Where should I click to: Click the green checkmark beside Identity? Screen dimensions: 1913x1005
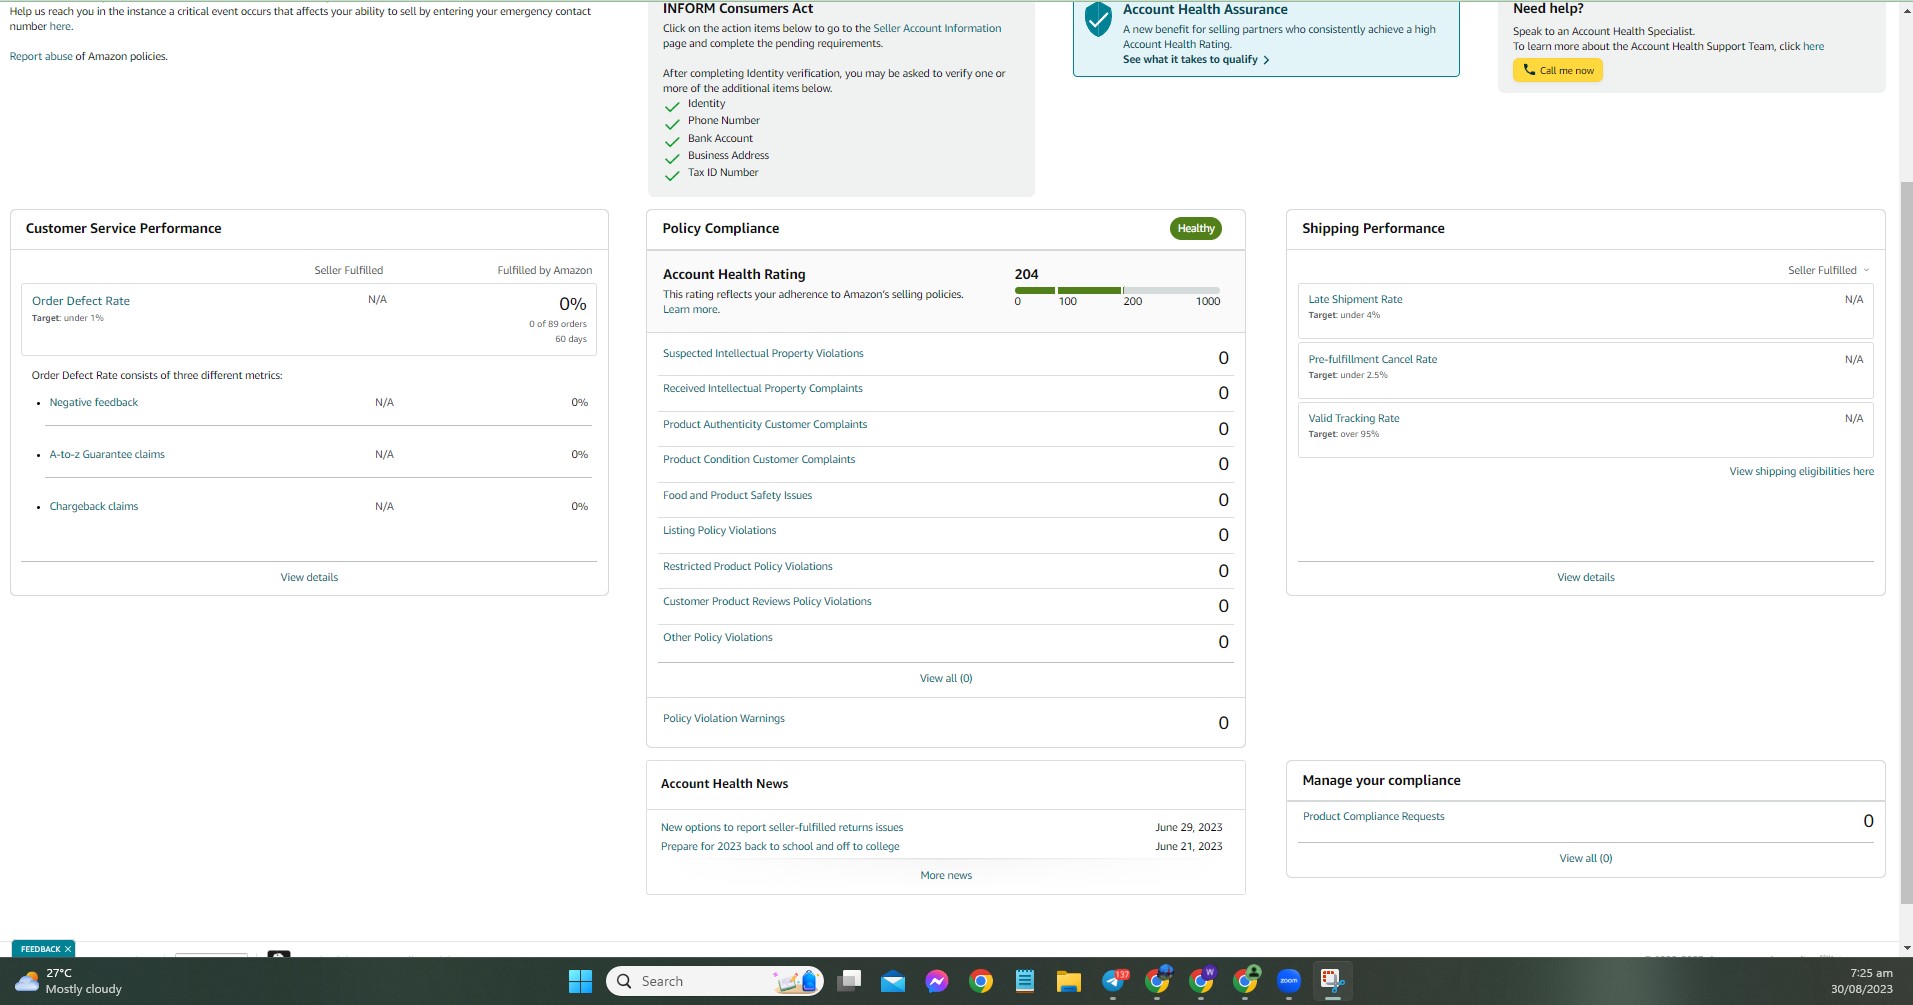672,106
